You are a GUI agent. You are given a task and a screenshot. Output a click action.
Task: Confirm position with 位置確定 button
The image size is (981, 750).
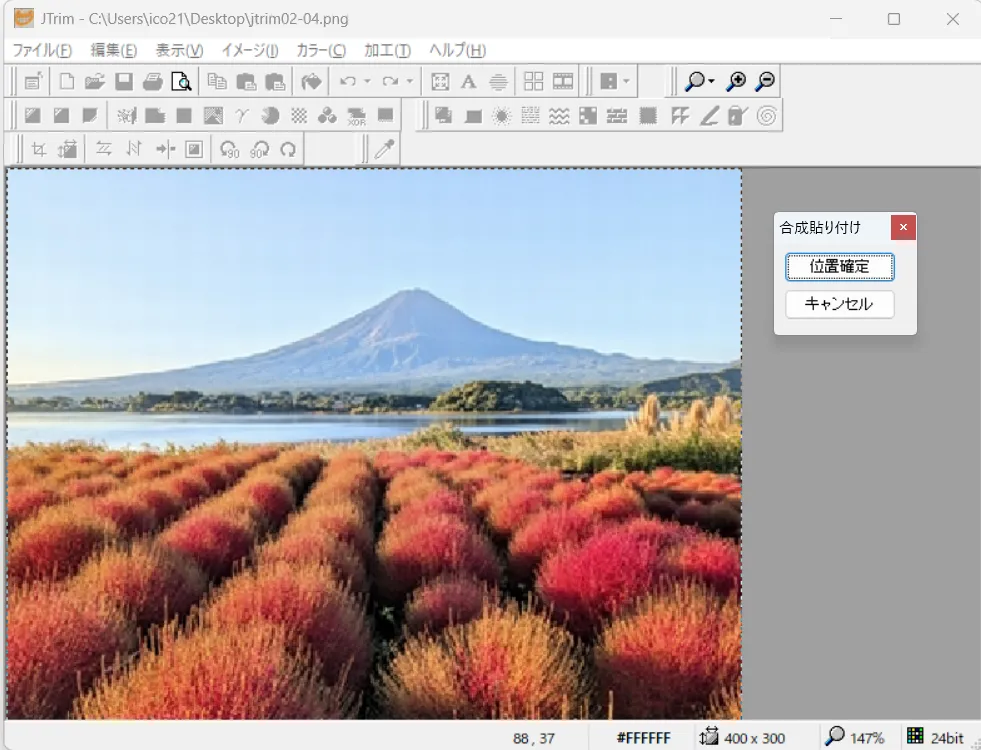click(839, 267)
